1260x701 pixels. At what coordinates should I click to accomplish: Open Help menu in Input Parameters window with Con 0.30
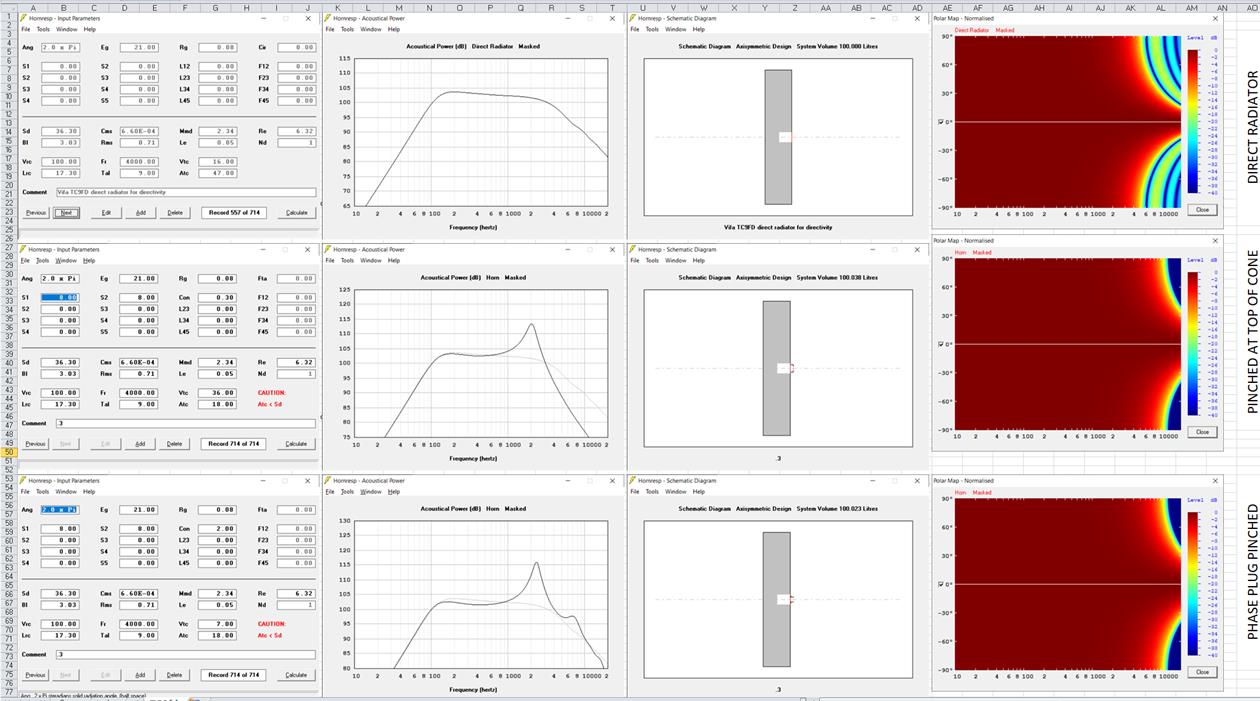(89, 260)
